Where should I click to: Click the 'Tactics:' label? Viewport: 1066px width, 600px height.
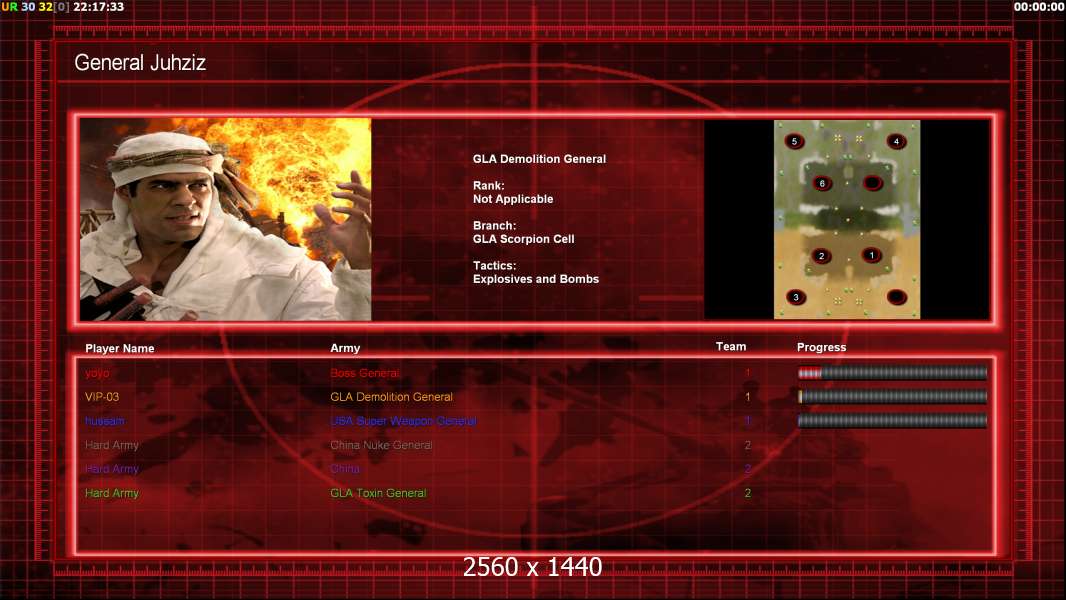(x=494, y=266)
